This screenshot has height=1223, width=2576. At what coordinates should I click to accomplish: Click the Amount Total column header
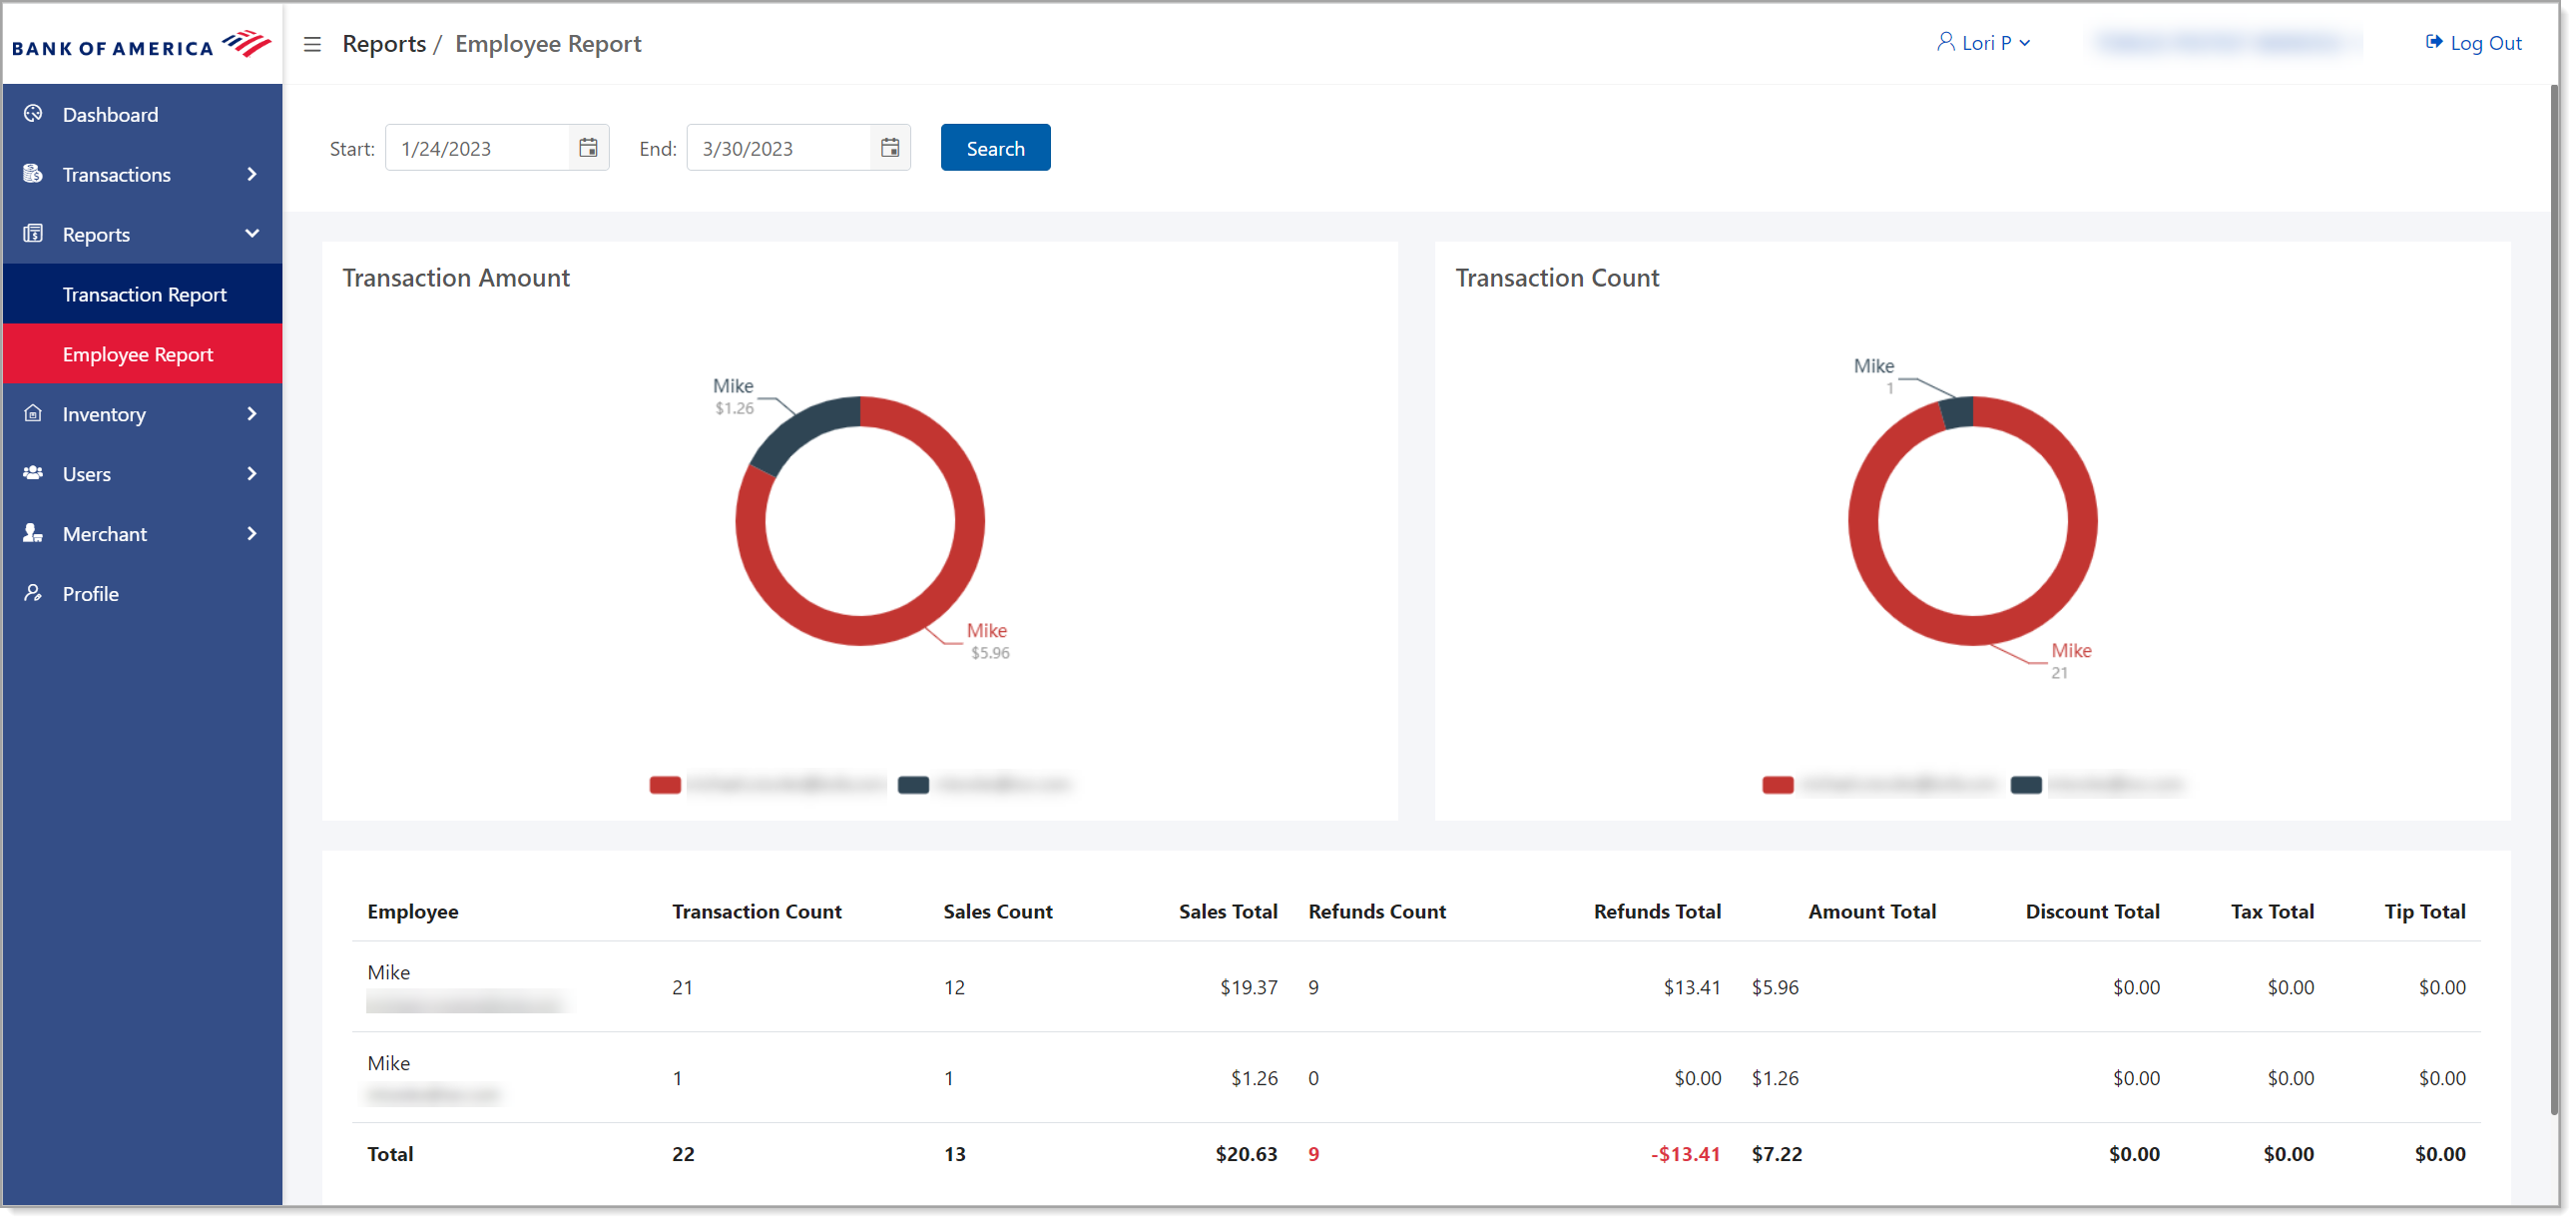[1871, 911]
